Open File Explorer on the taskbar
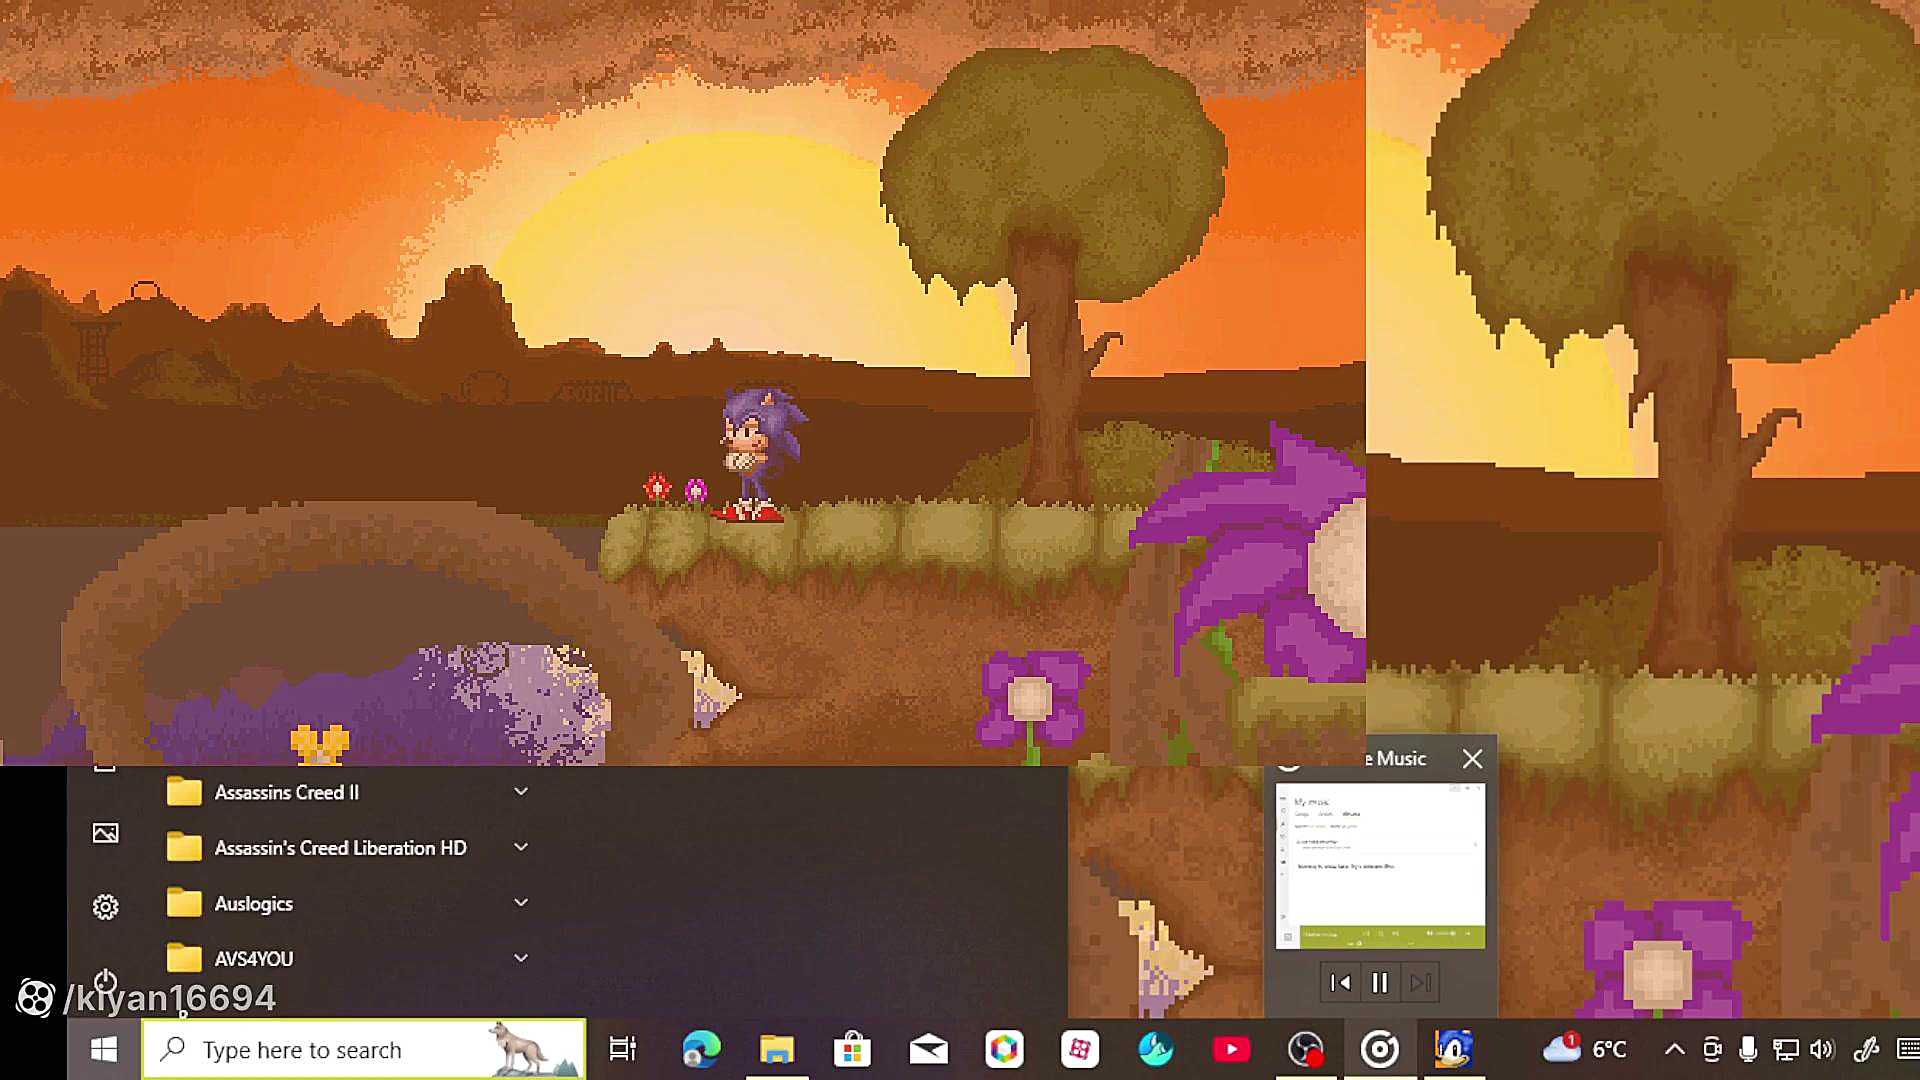The width and height of the screenshot is (1920, 1080). click(x=776, y=1049)
